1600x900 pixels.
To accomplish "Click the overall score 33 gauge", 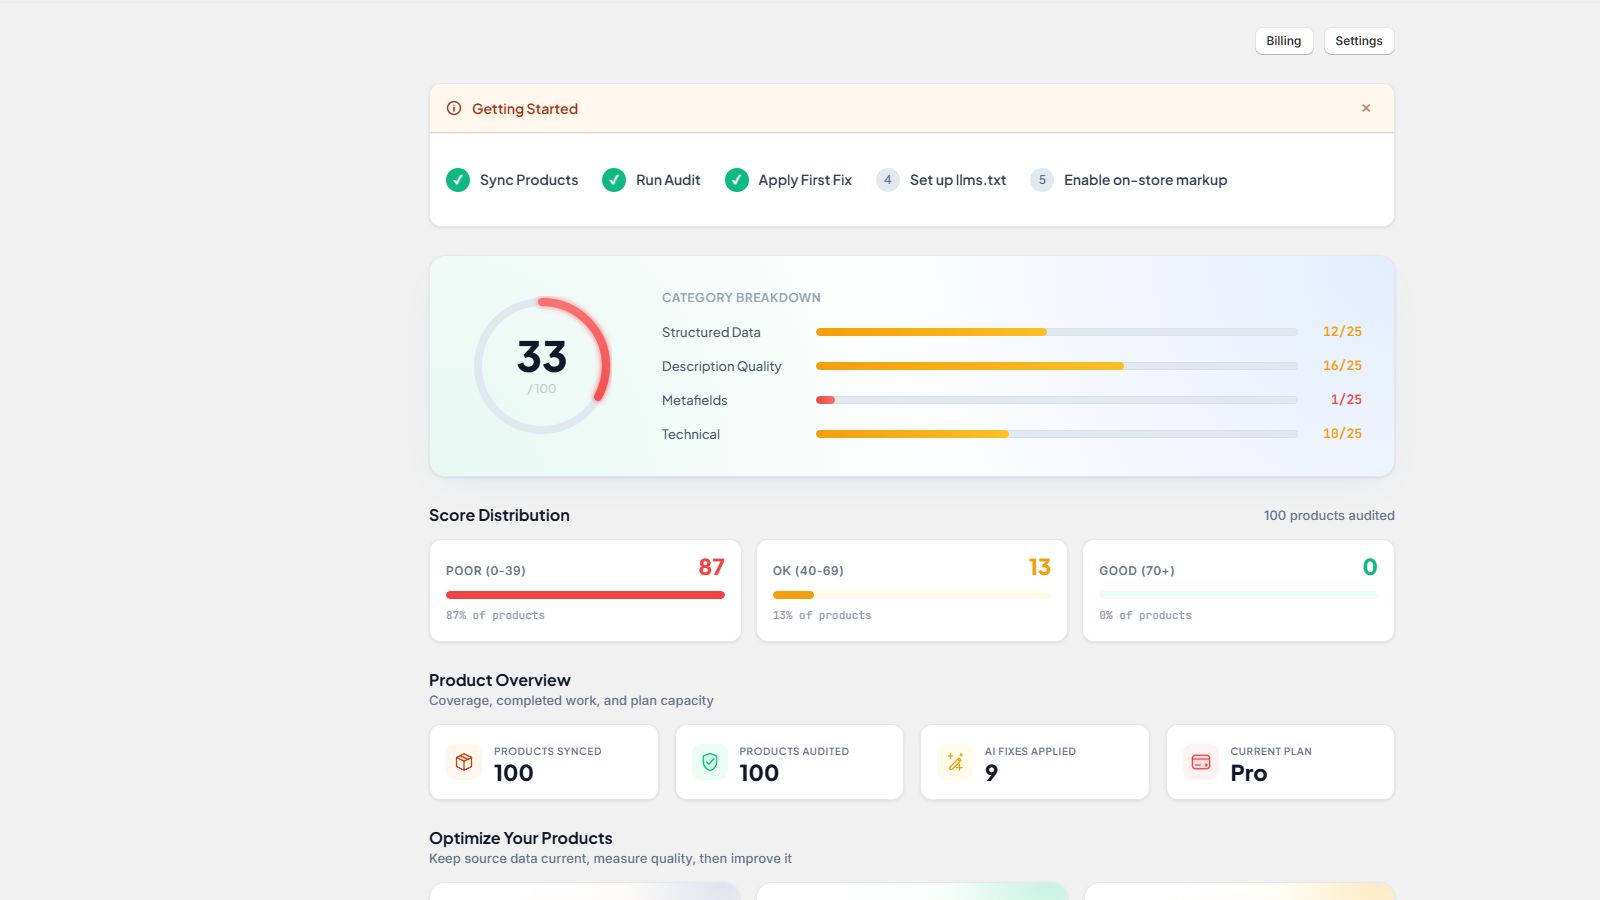I will (x=542, y=365).
